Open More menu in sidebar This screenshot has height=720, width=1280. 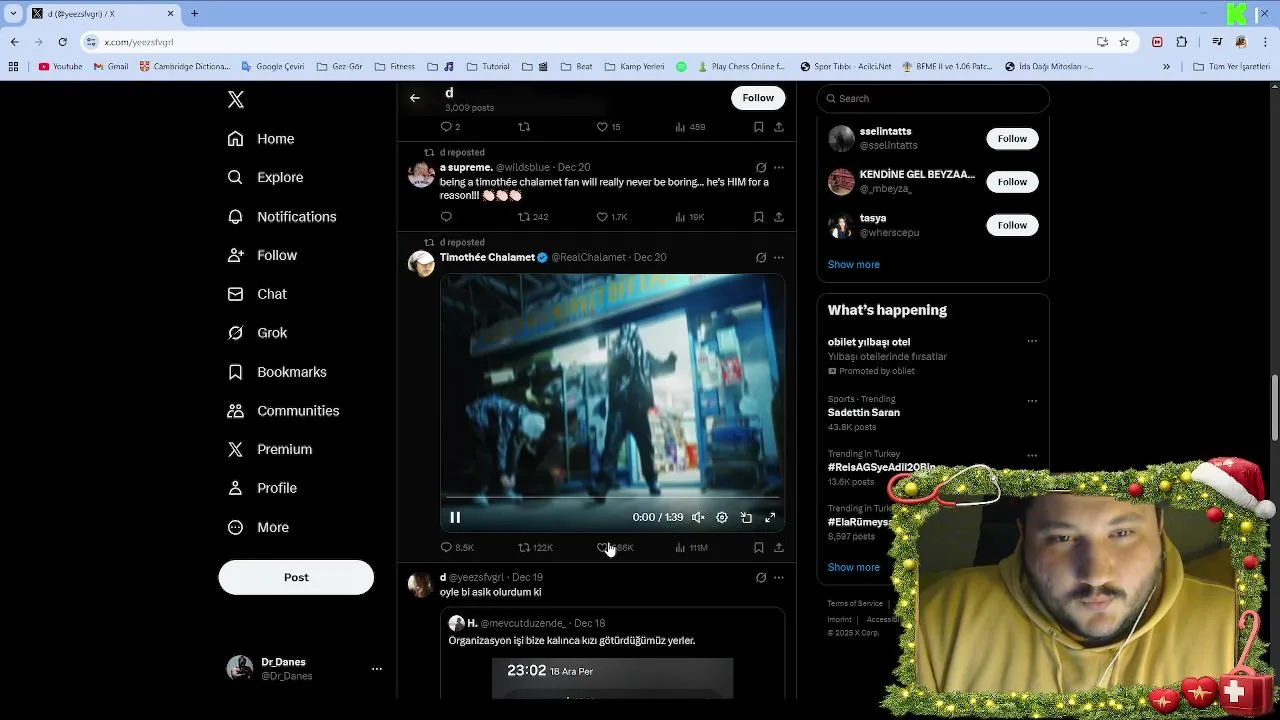pos(258,527)
